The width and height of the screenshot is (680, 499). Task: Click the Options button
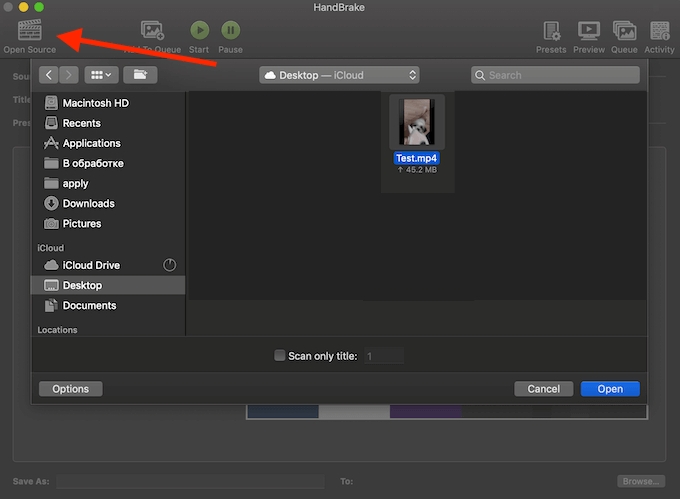[x=71, y=389]
